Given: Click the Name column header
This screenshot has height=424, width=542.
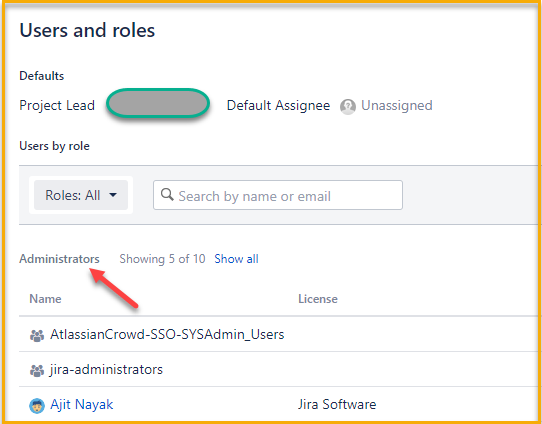Looking at the screenshot, I should coord(45,299).
